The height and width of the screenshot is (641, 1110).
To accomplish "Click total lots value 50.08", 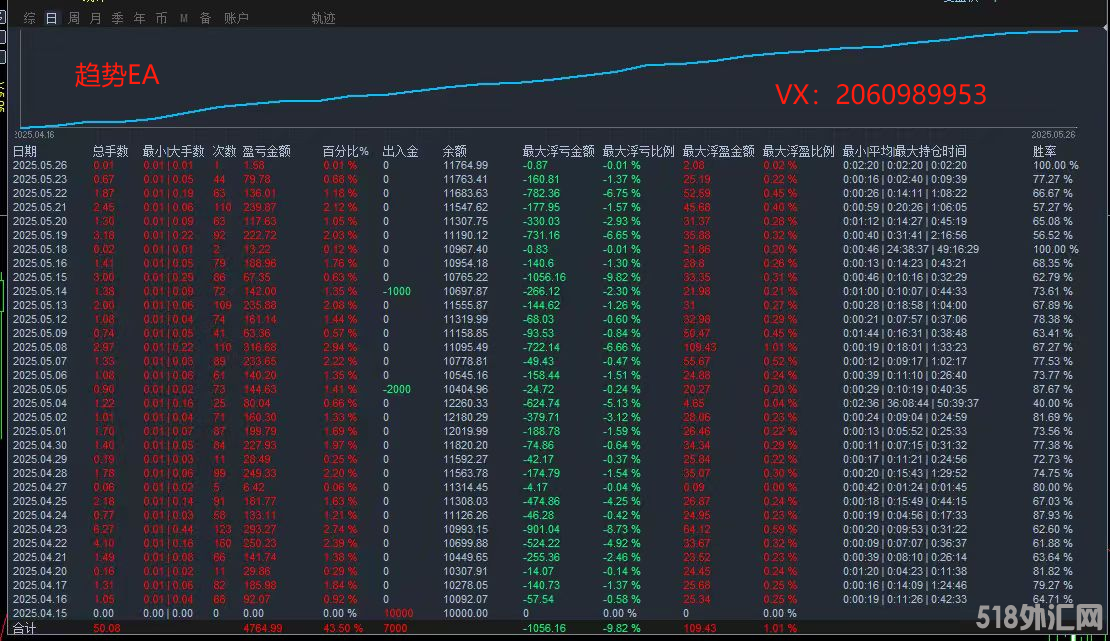I will click(107, 628).
